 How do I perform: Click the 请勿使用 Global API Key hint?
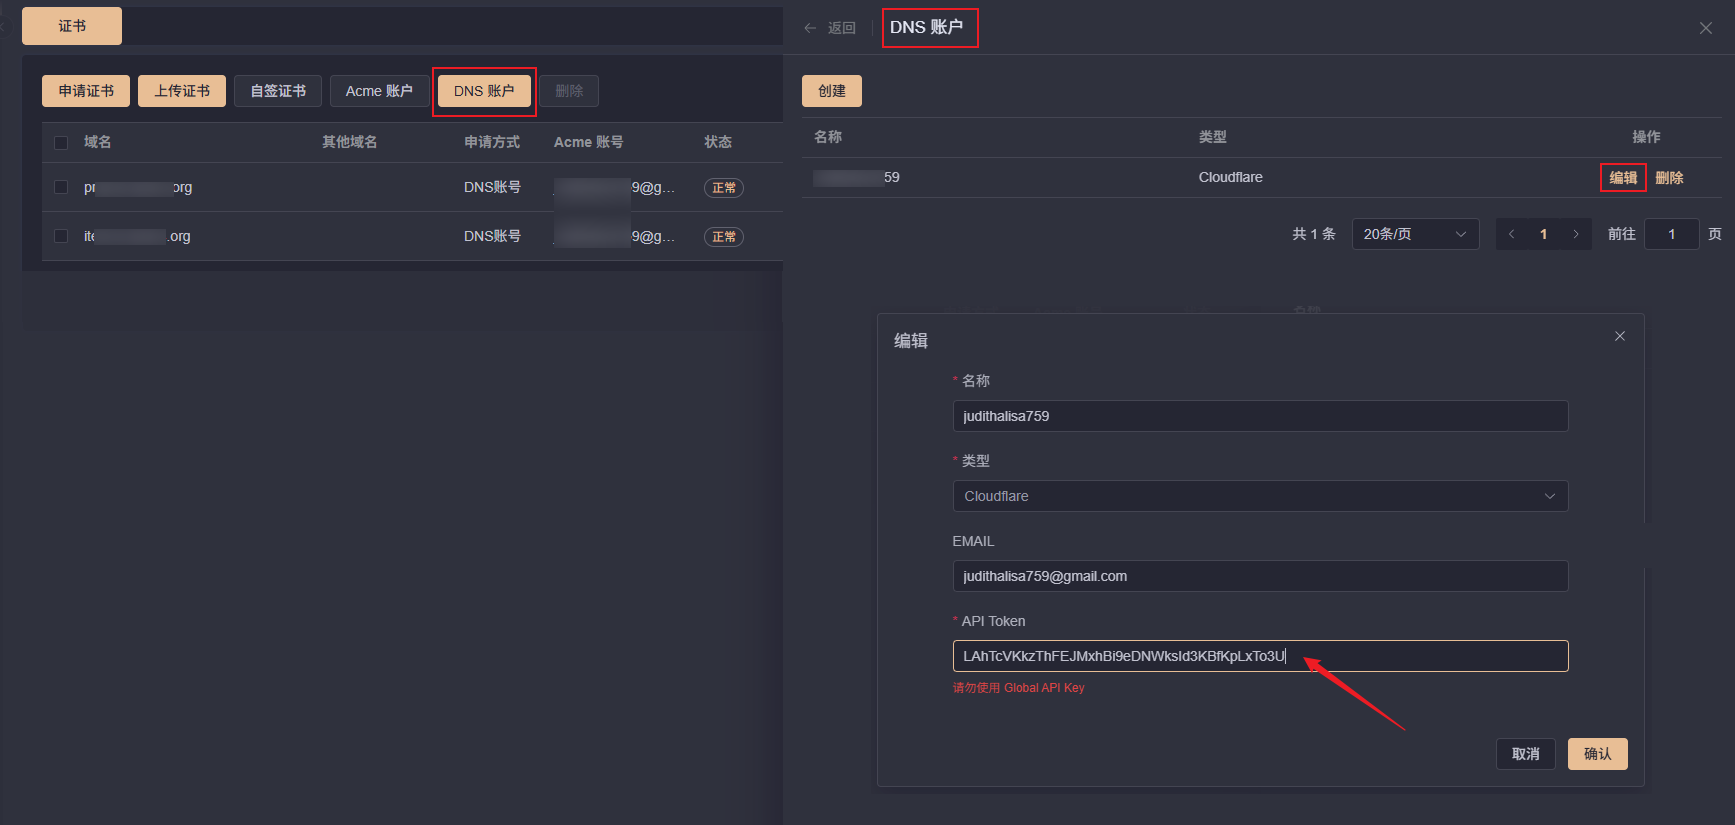(x=1018, y=688)
